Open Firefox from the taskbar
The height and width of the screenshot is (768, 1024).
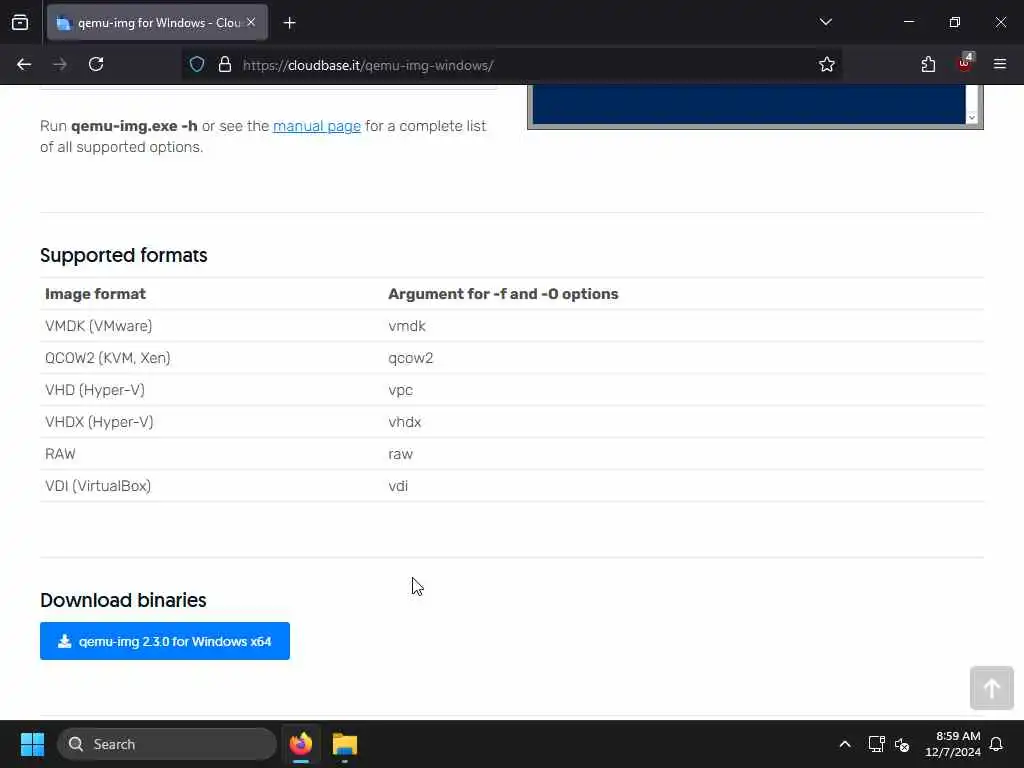(x=301, y=744)
